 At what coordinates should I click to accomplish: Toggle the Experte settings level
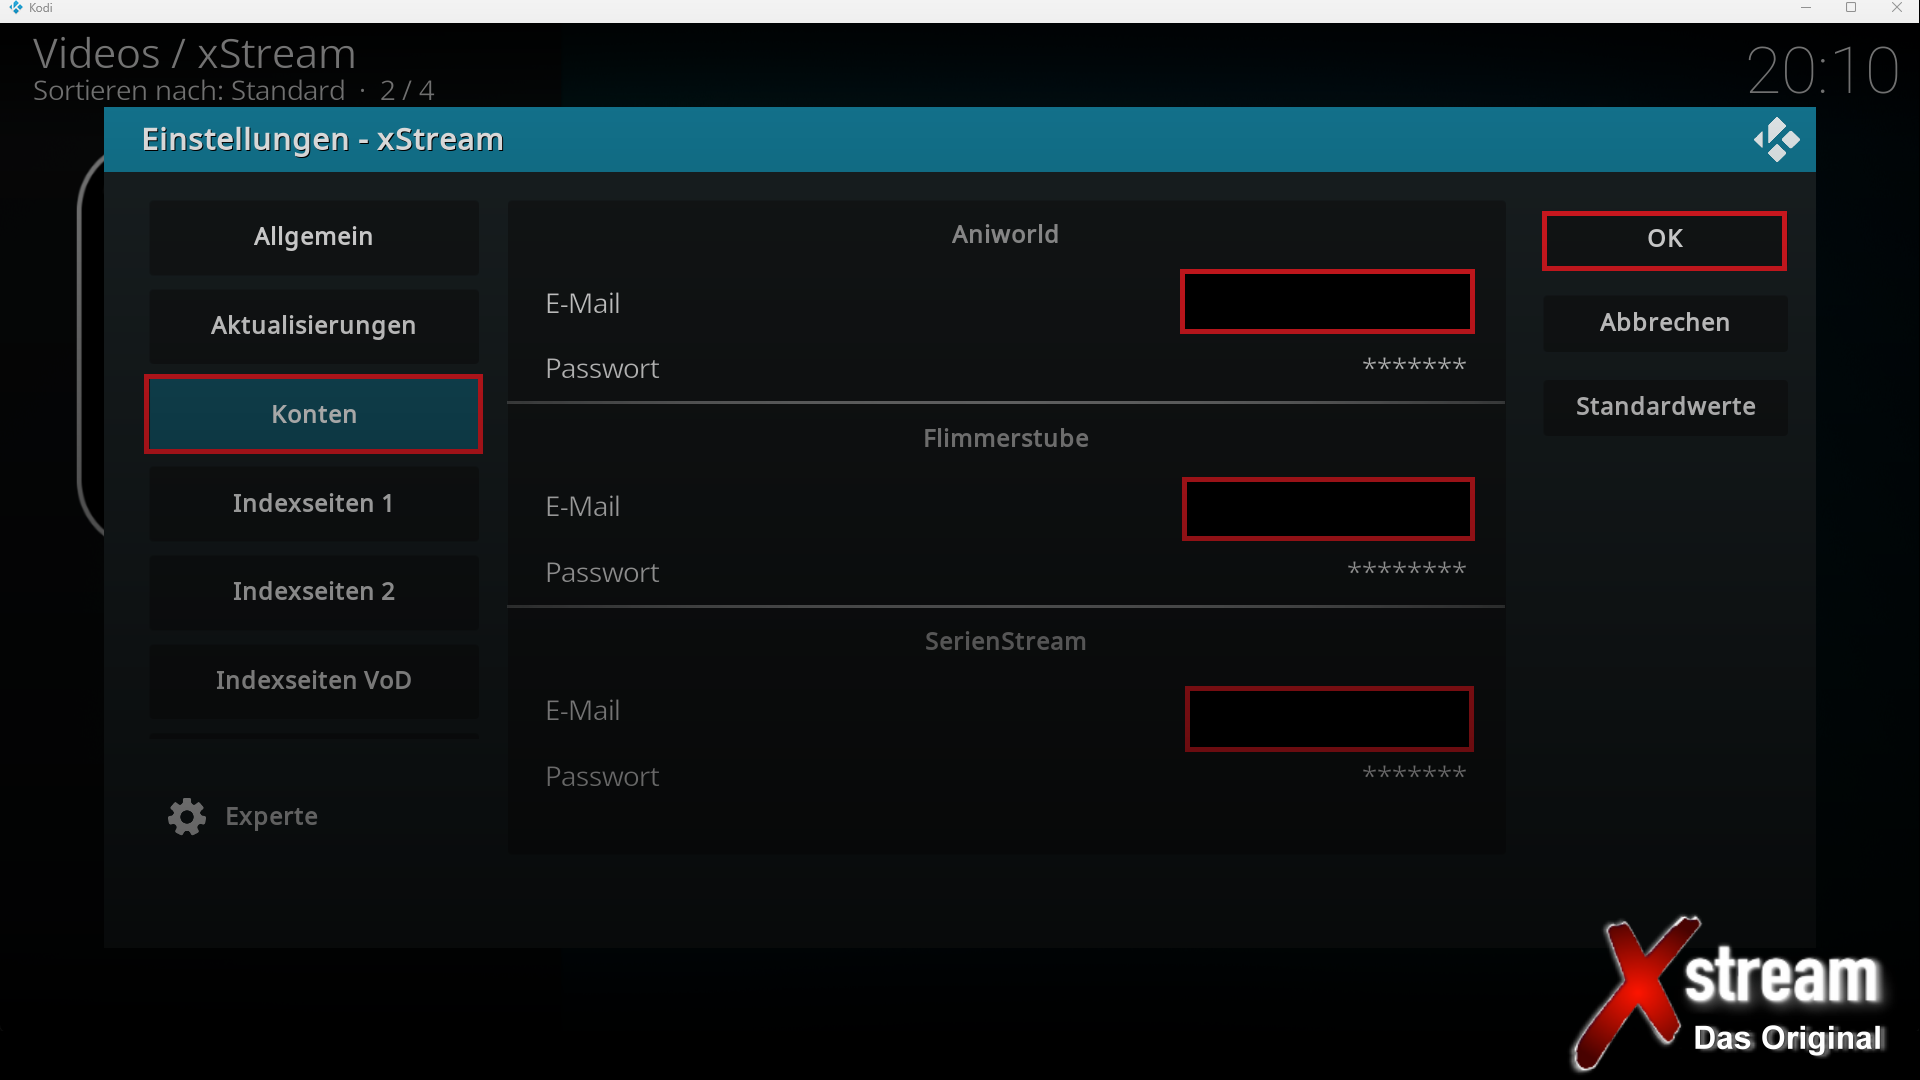[x=270, y=817]
